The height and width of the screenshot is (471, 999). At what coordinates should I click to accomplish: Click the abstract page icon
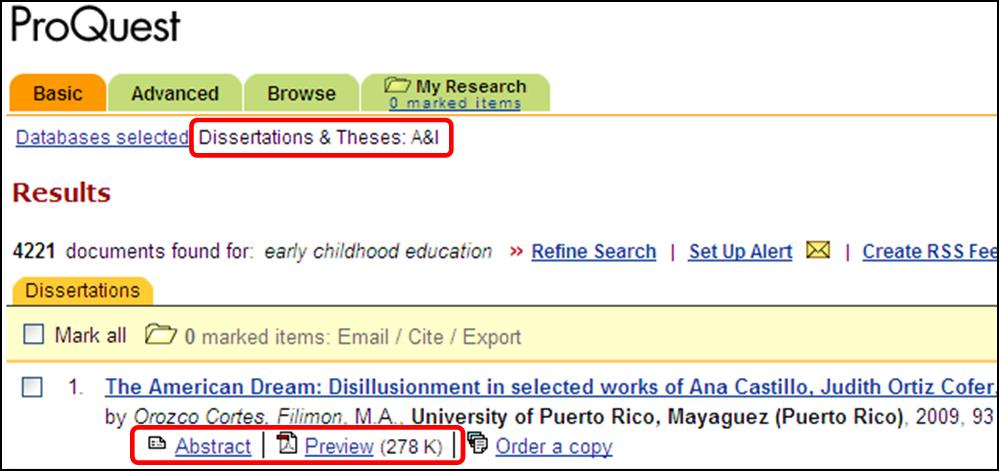pyautogui.click(x=156, y=444)
